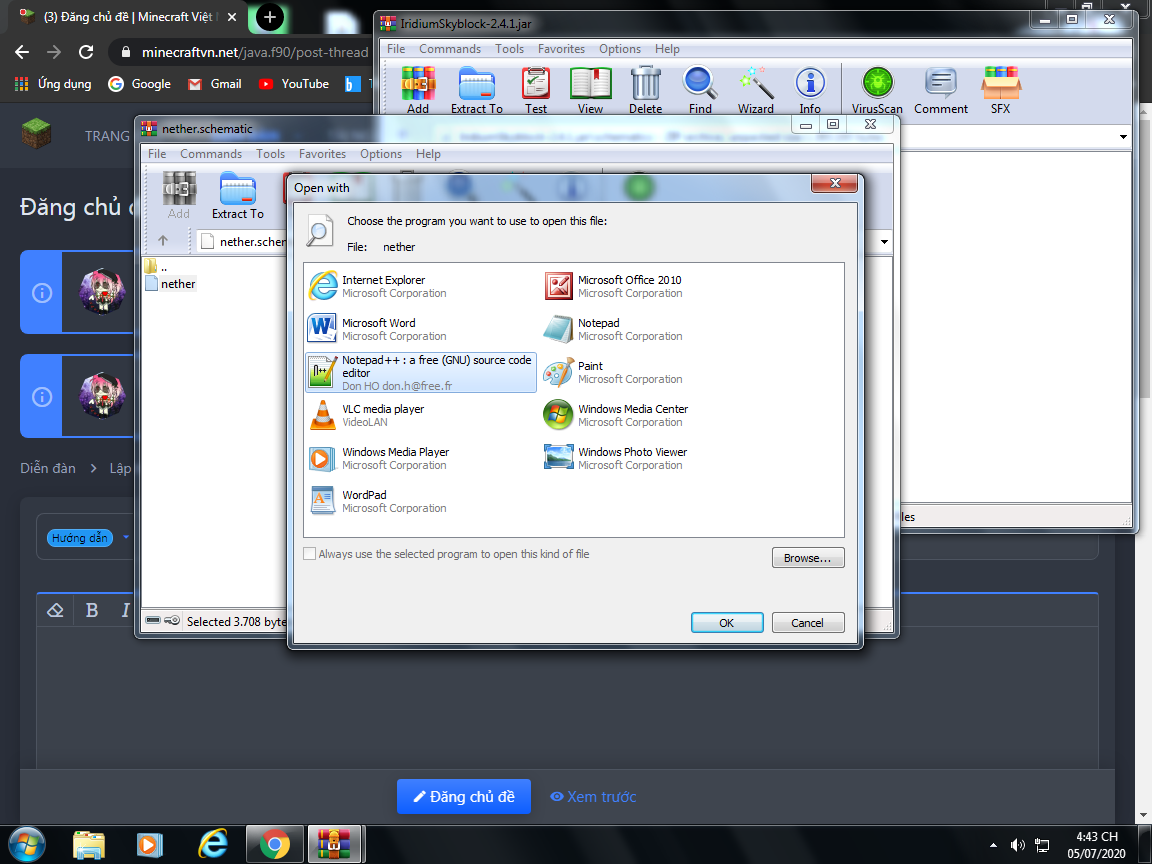Click SFX icon in WinRAR toolbar
The height and width of the screenshot is (864, 1152).
(x=1001, y=90)
